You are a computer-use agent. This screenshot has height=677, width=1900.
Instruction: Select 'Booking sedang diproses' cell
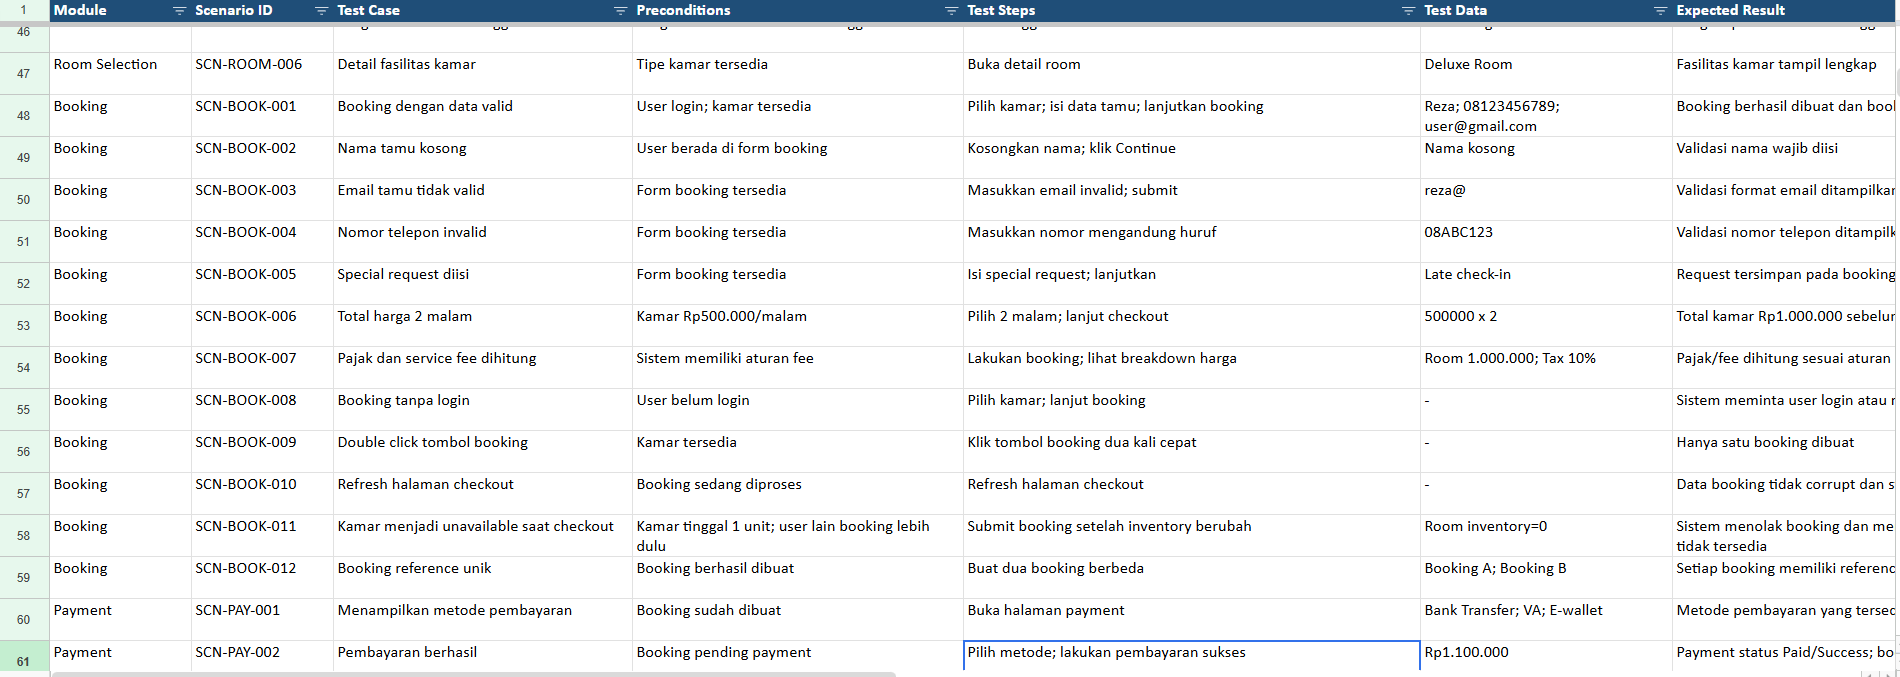coord(798,494)
